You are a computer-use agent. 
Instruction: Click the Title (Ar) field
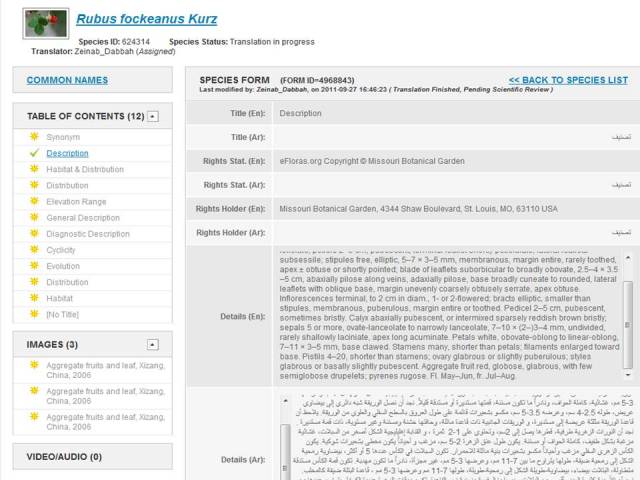click(456, 137)
